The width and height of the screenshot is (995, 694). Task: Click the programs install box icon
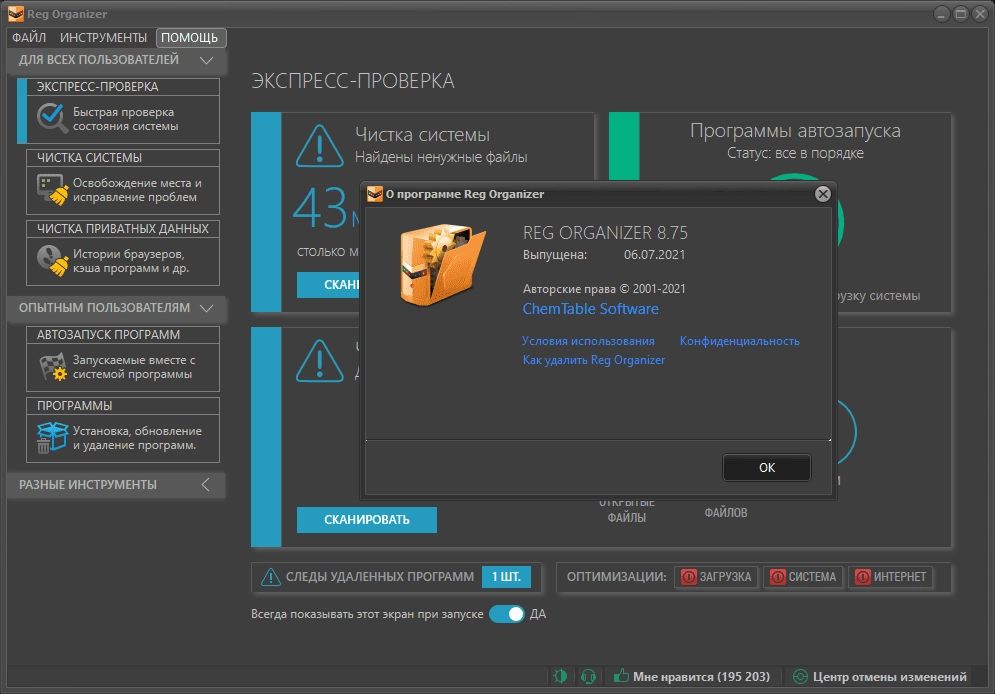tap(52, 437)
